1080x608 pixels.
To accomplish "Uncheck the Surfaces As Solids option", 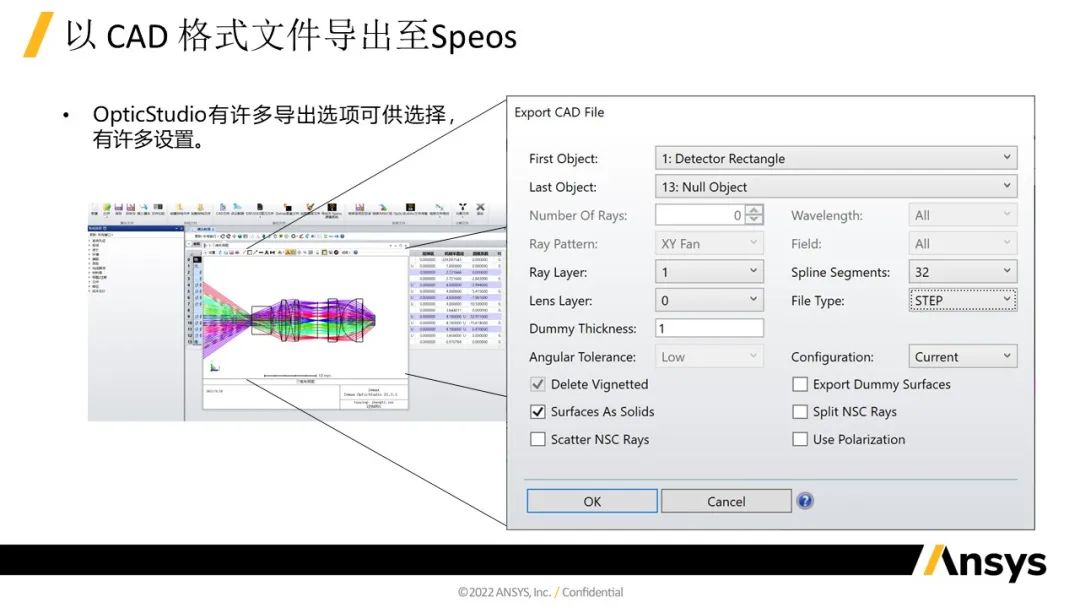I will [x=537, y=411].
